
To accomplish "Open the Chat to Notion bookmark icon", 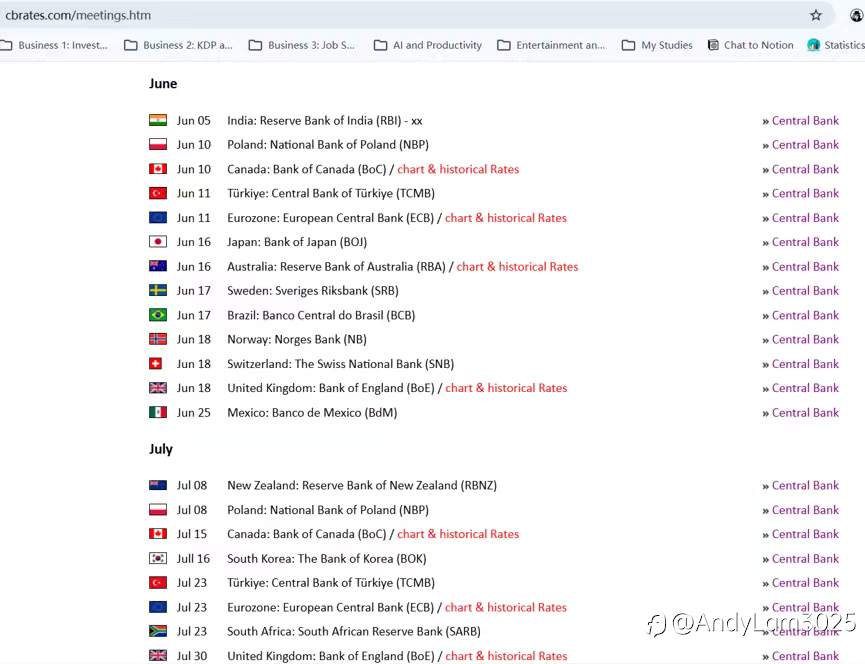I will tap(713, 45).
